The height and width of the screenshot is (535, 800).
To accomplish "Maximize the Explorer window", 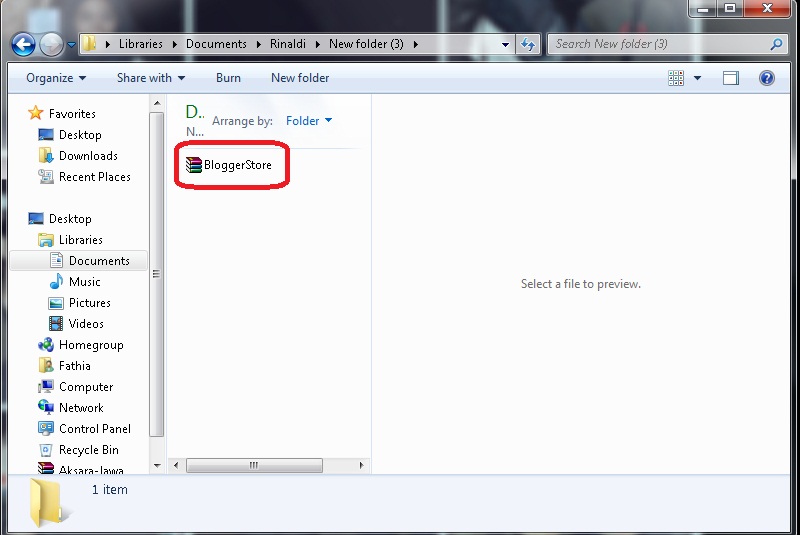I will 730,9.
